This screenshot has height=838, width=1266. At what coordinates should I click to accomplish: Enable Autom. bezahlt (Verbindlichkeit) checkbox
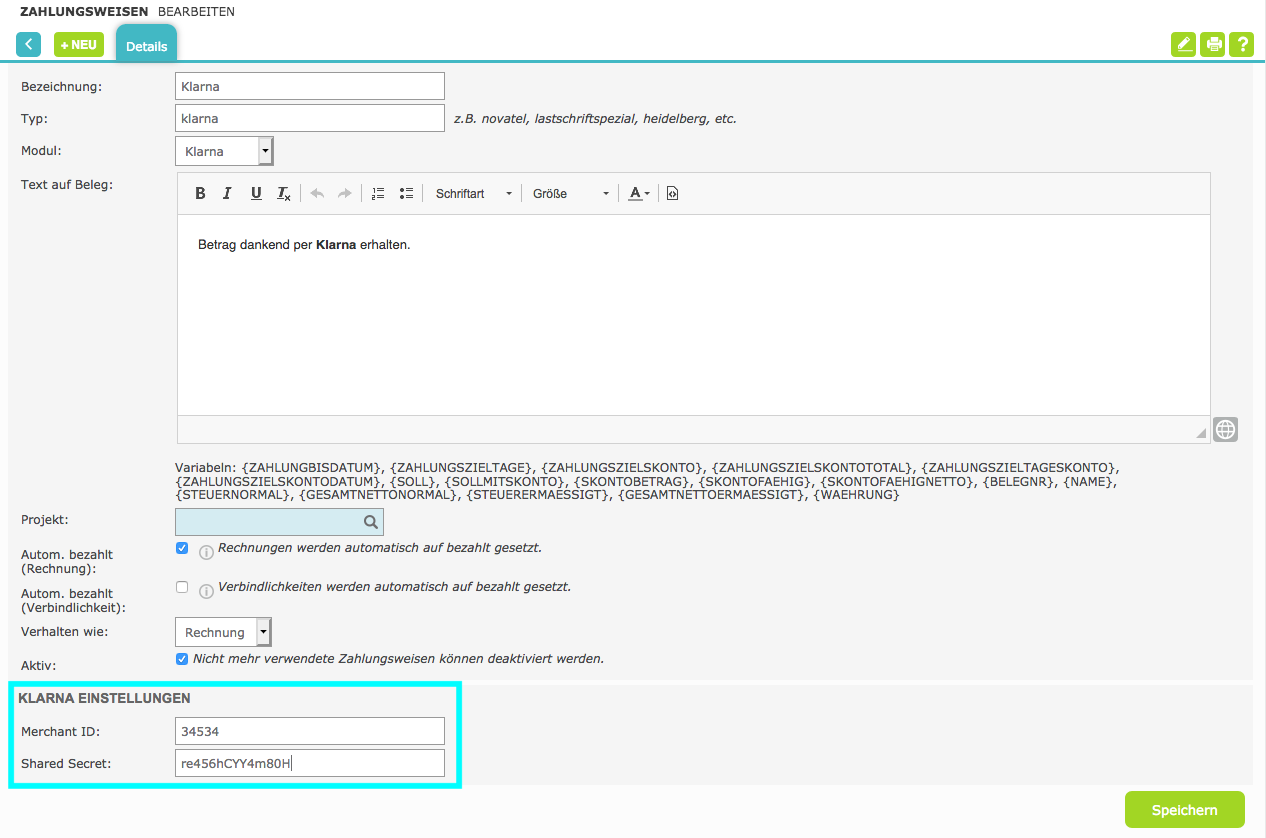[x=182, y=587]
